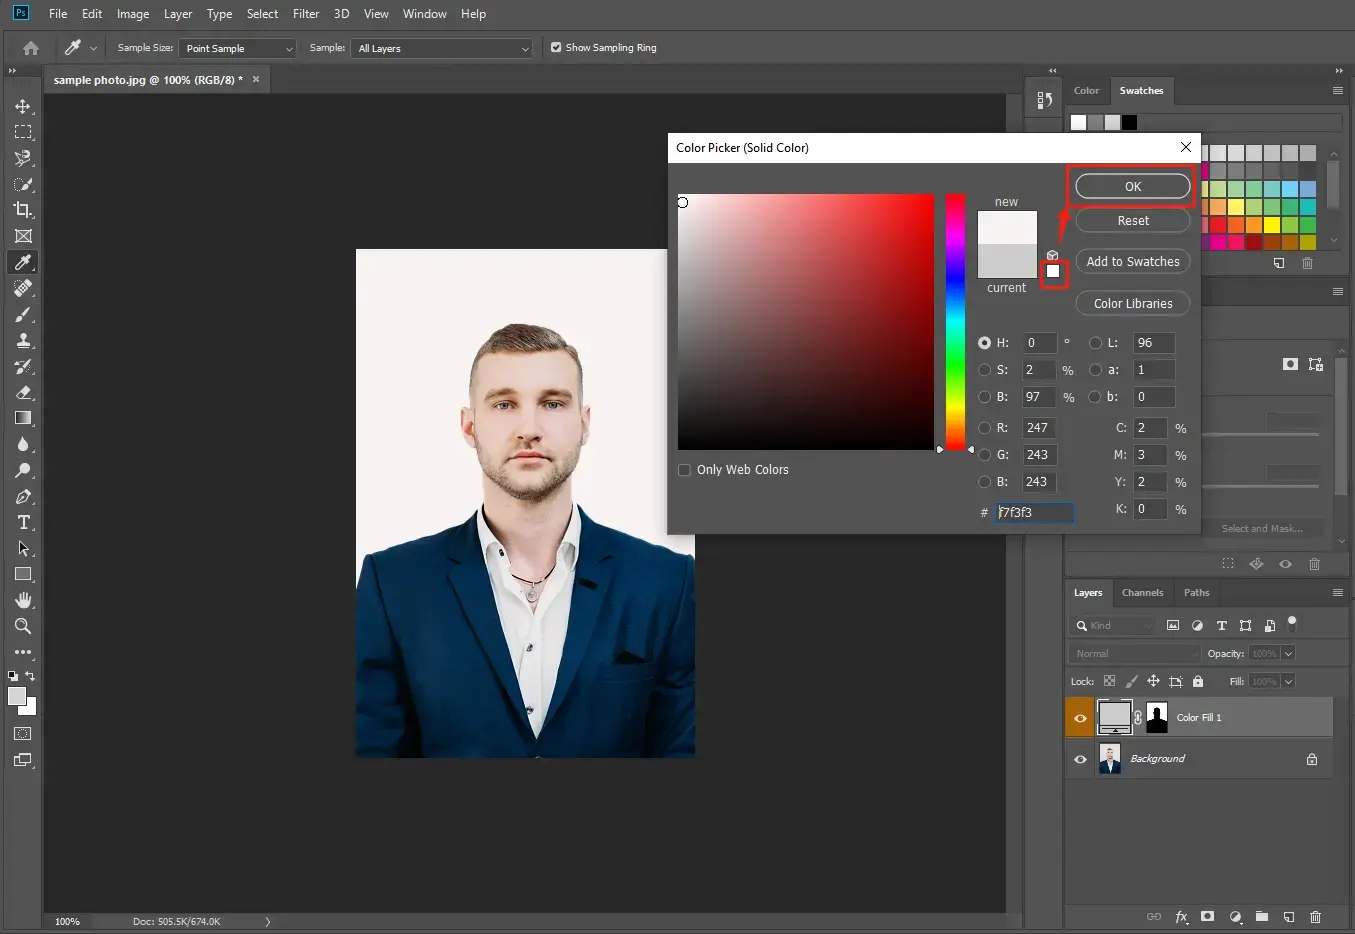Select the Lasso tool
Viewport: 1355px width, 934px height.
[x=23, y=158]
